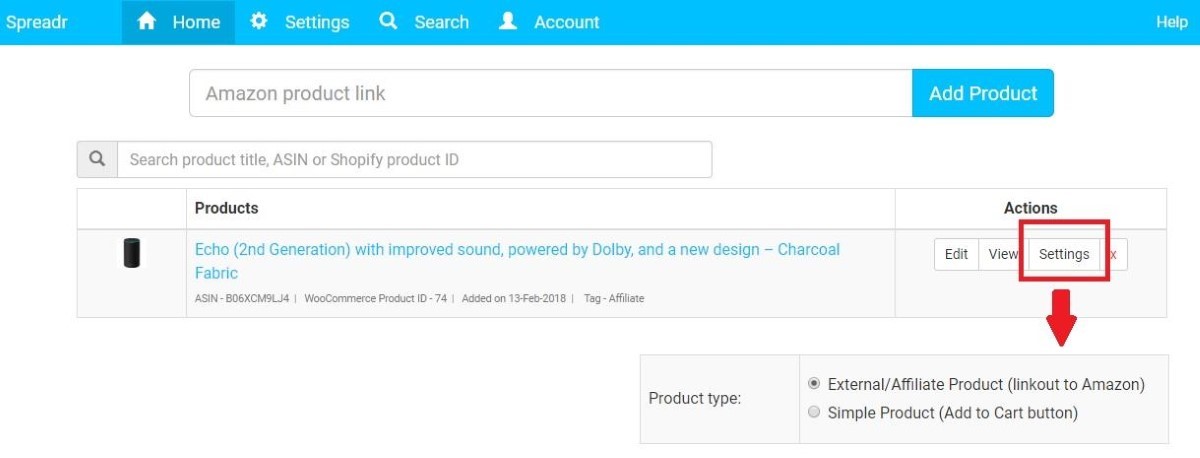The image size is (1200, 458).
Task: Click the Tag - Affiliate text
Action: point(614,298)
